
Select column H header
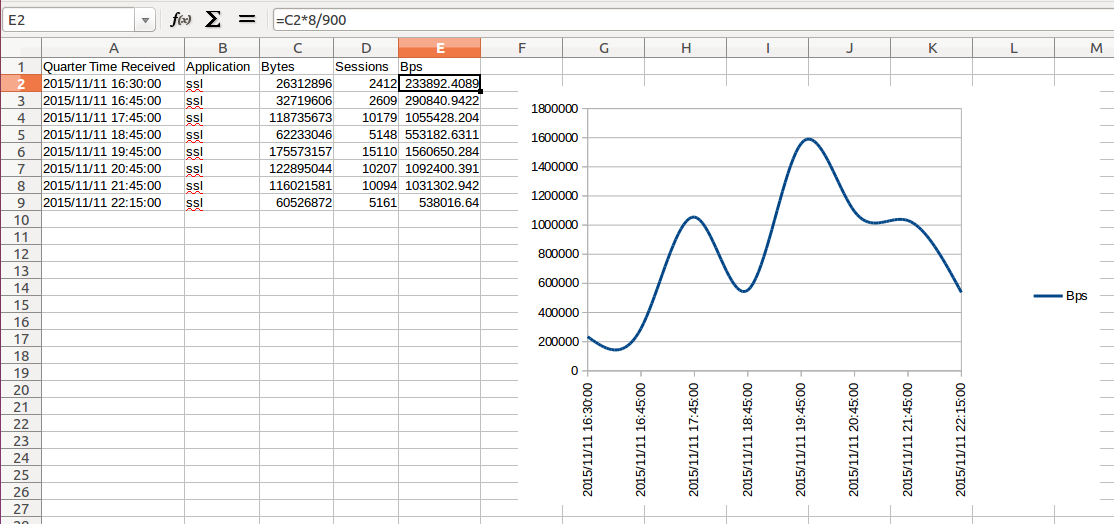(x=685, y=48)
